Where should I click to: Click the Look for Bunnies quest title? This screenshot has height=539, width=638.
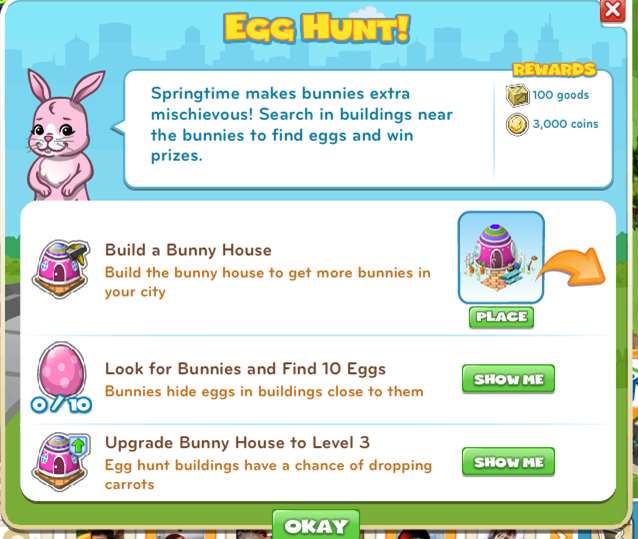[245, 369]
